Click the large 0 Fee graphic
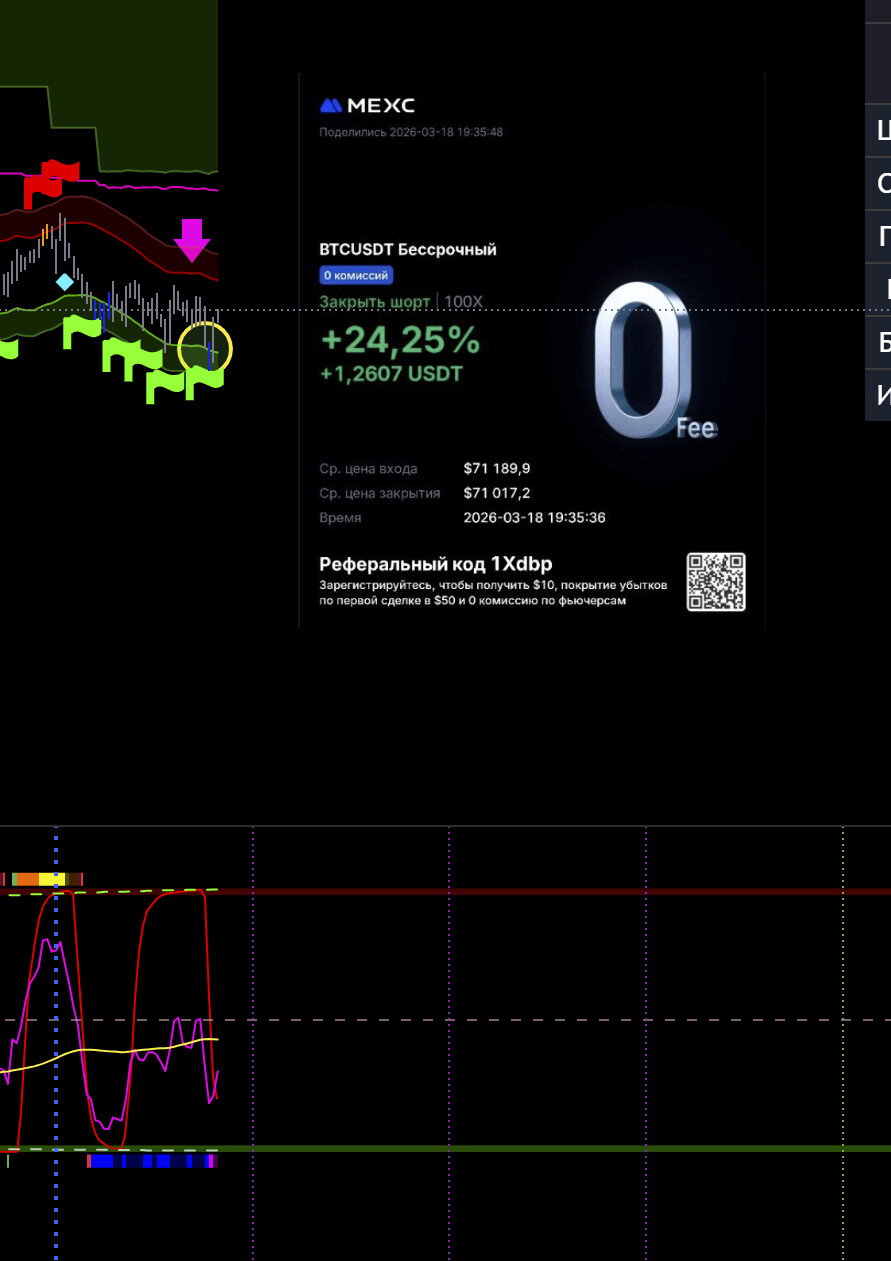Viewport: 891px width, 1261px height. click(x=647, y=360)
